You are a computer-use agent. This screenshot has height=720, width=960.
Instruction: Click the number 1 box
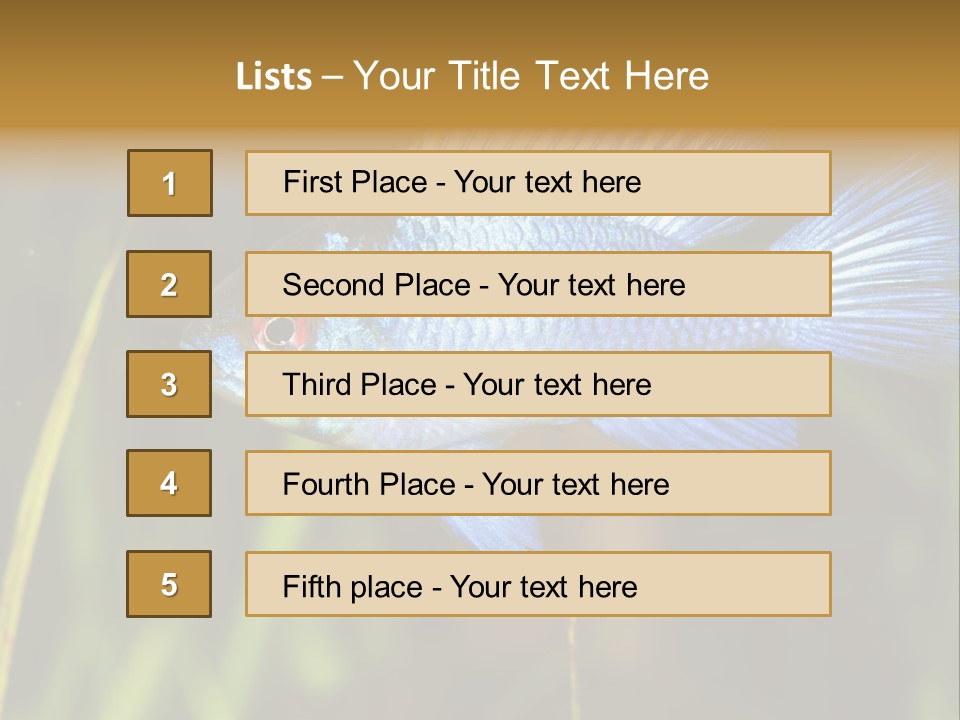pos(170,183)
